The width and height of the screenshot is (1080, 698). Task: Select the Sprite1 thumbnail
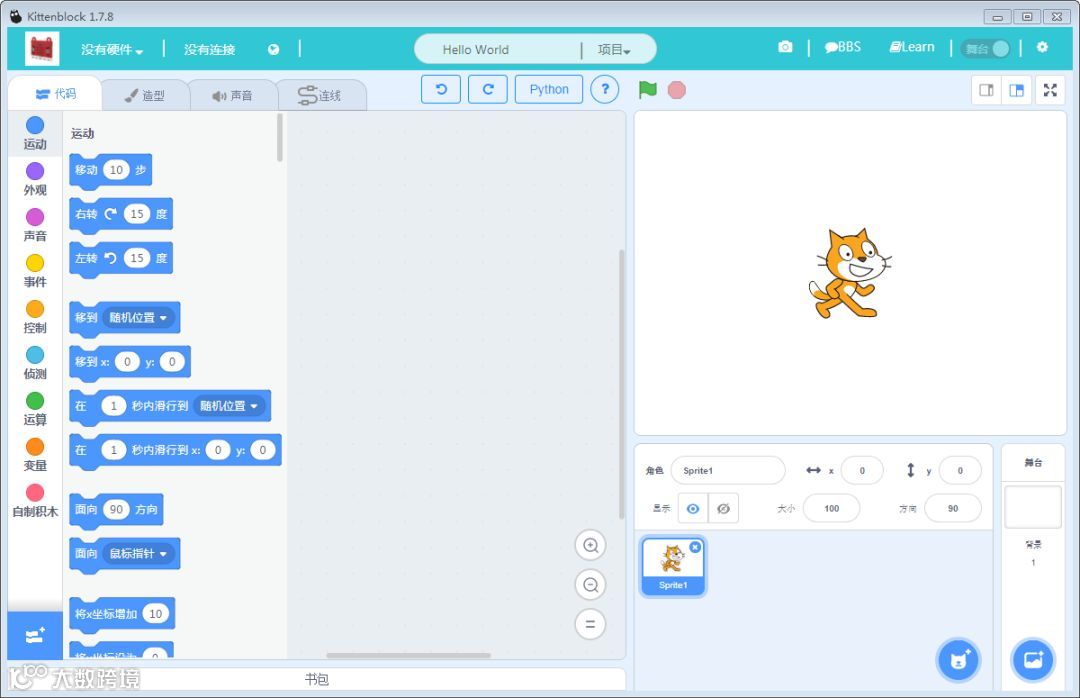pyautogui.click(x=673, y=566)
